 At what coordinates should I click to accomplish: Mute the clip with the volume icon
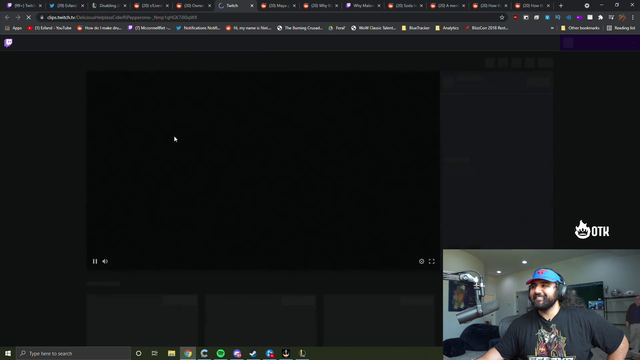pyautogui.click(x=105, y=261)
